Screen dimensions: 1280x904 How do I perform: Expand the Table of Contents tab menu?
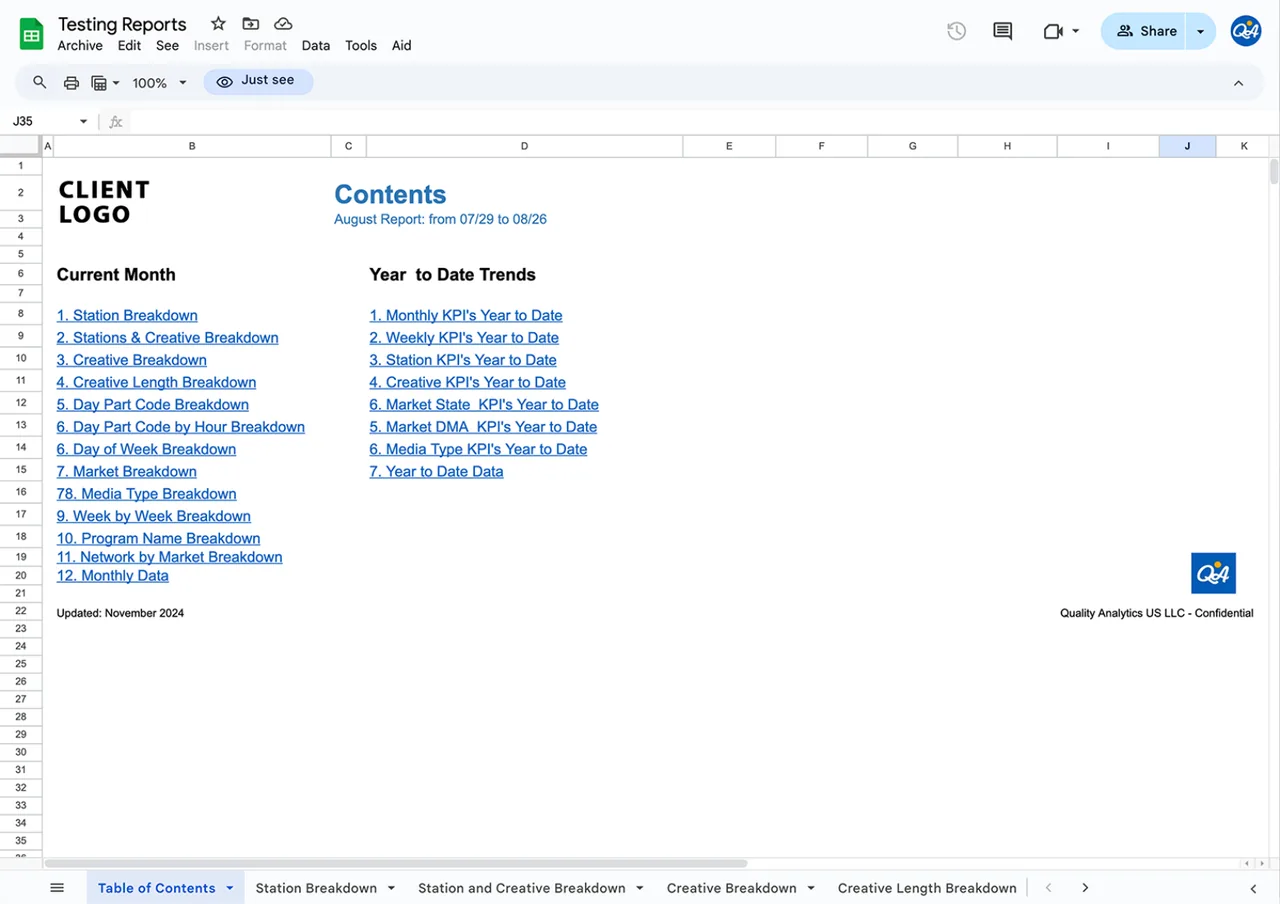pyautogui.click(x=230, y=888)
